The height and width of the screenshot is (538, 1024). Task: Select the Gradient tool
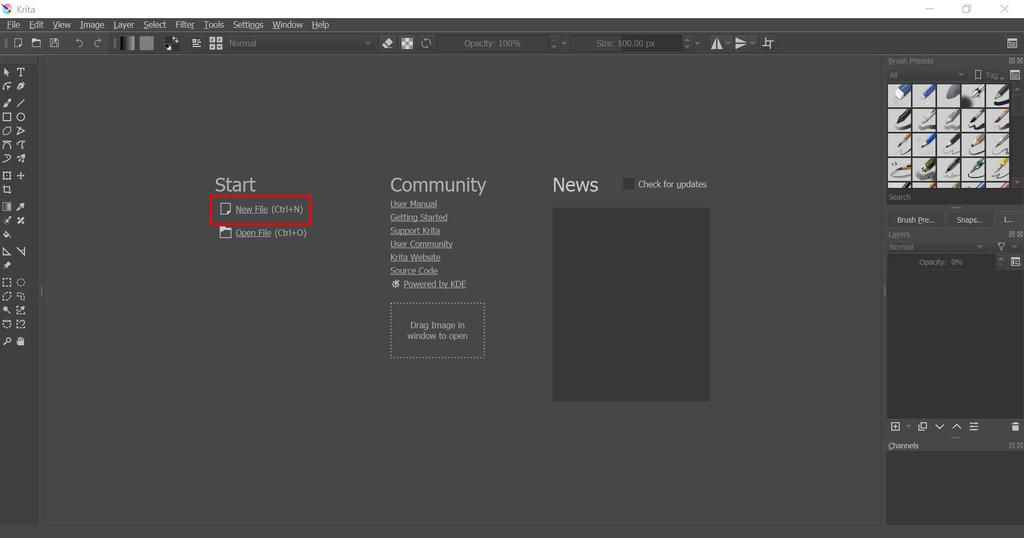[x=7, y=206]
